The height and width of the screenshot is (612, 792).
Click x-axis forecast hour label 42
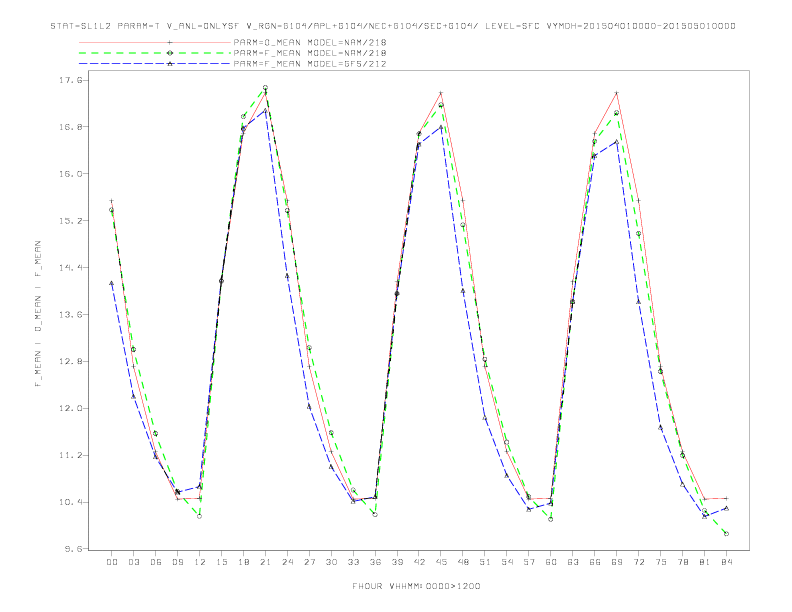click(419, 562)
